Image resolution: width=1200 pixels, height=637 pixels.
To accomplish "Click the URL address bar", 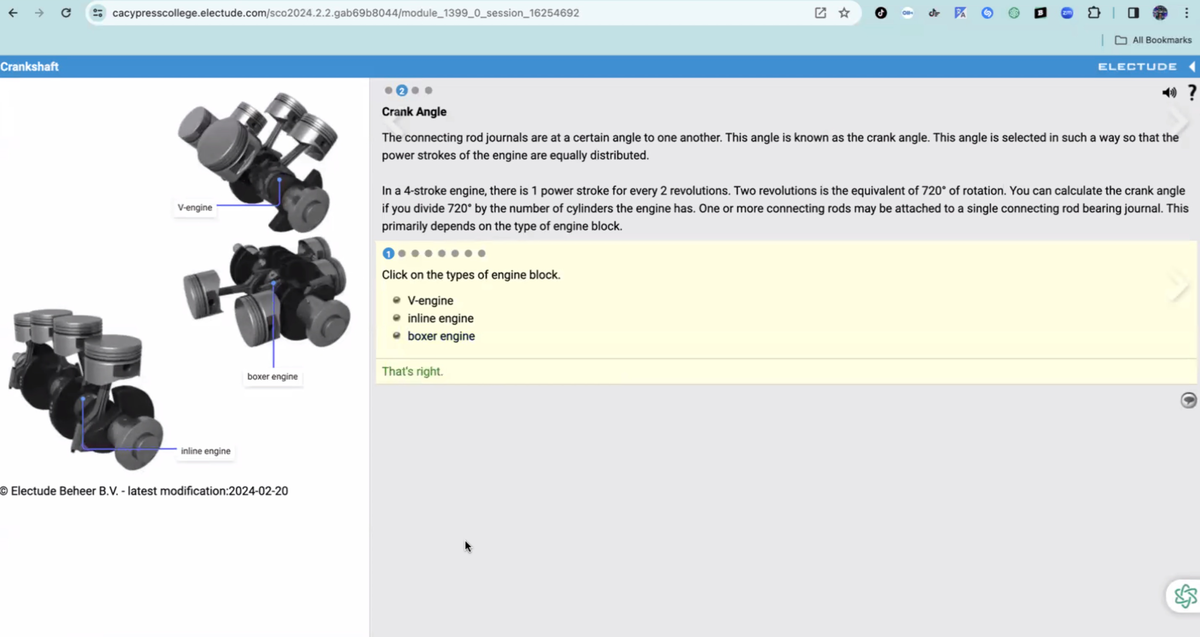I will point(450,13).
